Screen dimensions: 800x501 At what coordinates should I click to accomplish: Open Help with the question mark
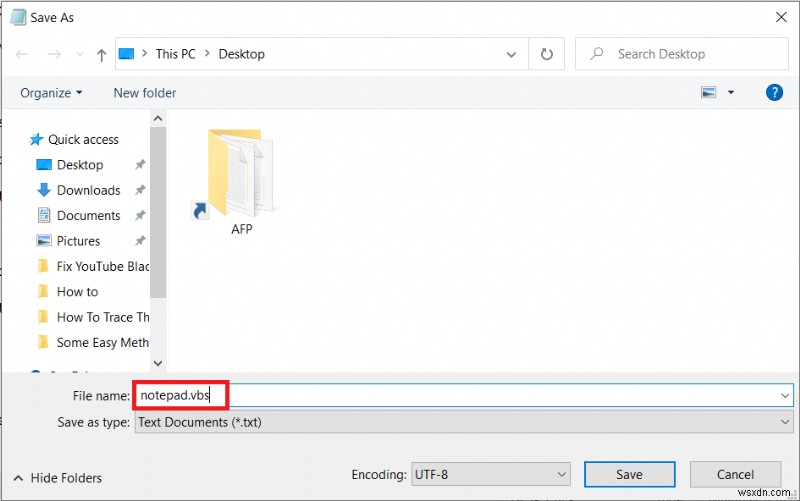(x=774, y=92)
